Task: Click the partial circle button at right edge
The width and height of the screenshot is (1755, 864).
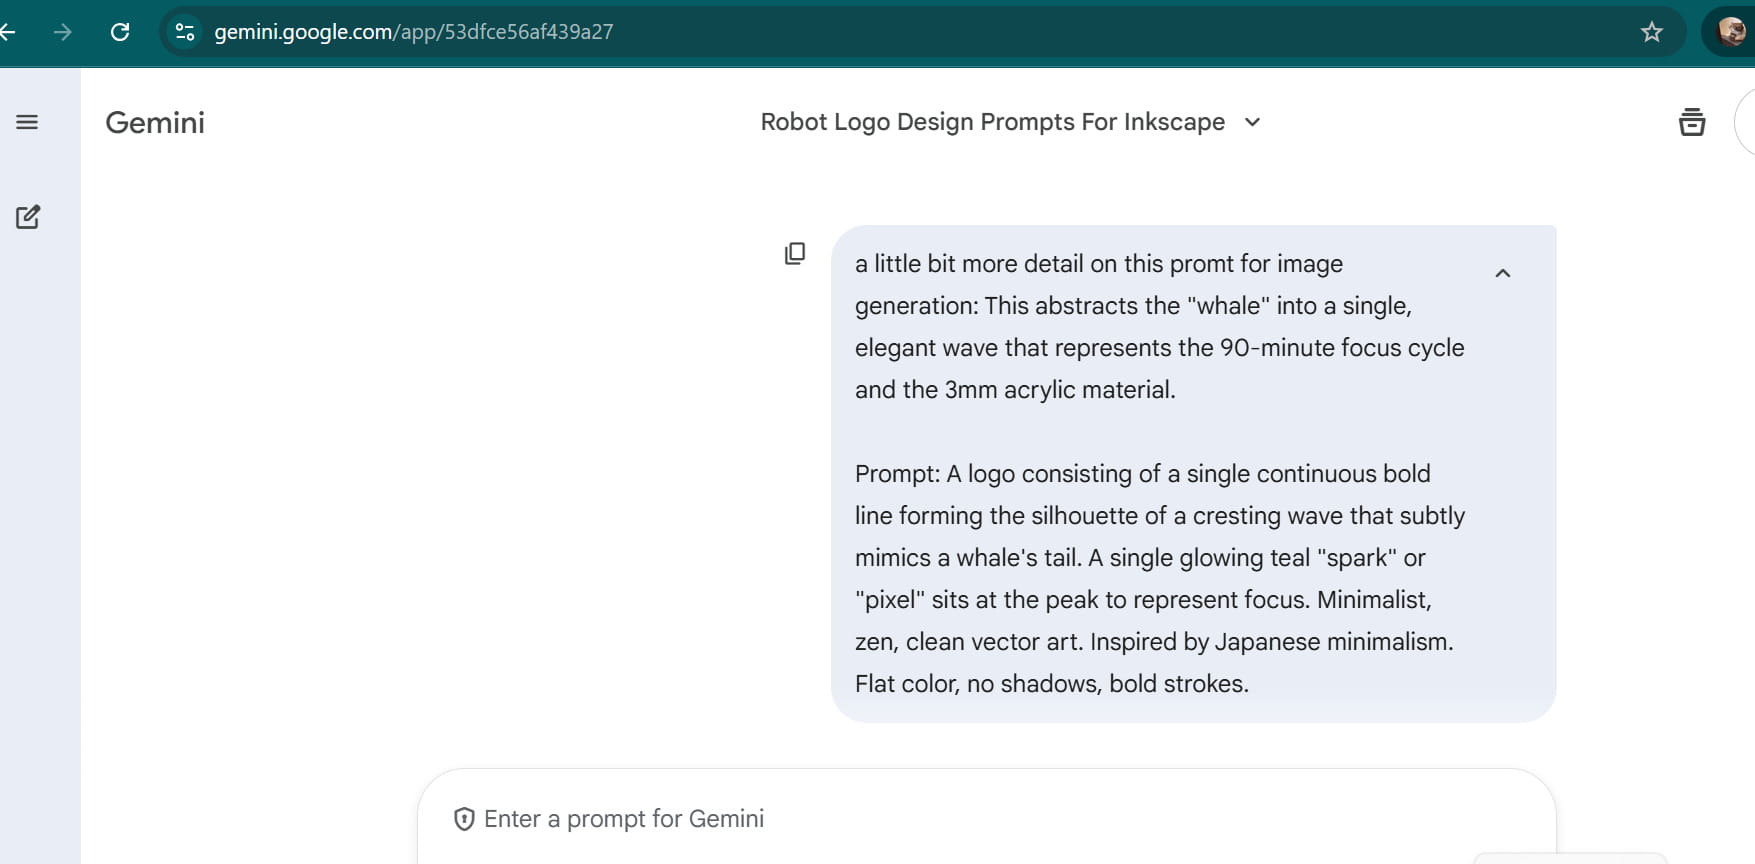Action: pyautogui.click(x=1746, y=122)
